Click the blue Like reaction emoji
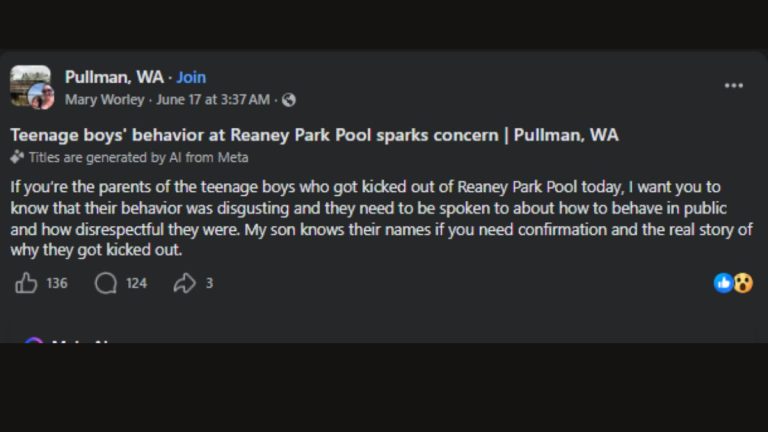The width and height of the screenshot is (768, 432). tap(723, 283)
